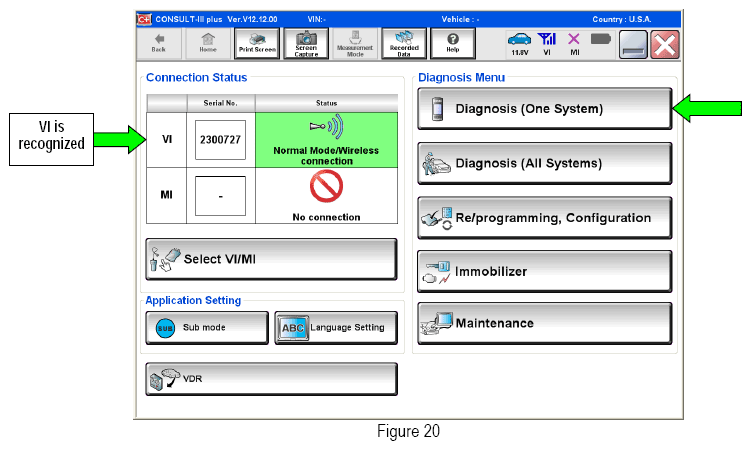Click VI serial number 2300727 field

pyautogui.click(x=220, y=140)
